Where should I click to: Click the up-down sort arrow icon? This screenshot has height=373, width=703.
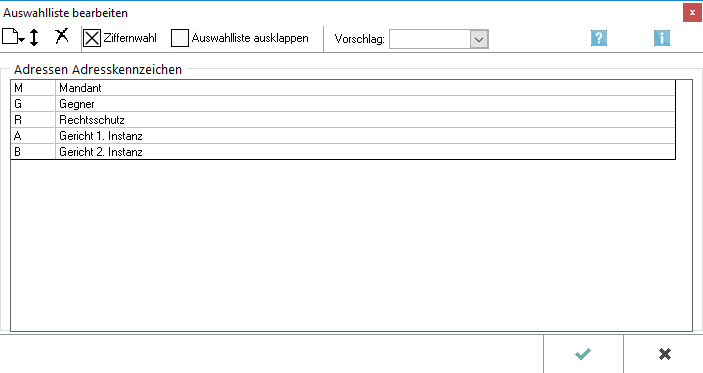pos(34,37)
